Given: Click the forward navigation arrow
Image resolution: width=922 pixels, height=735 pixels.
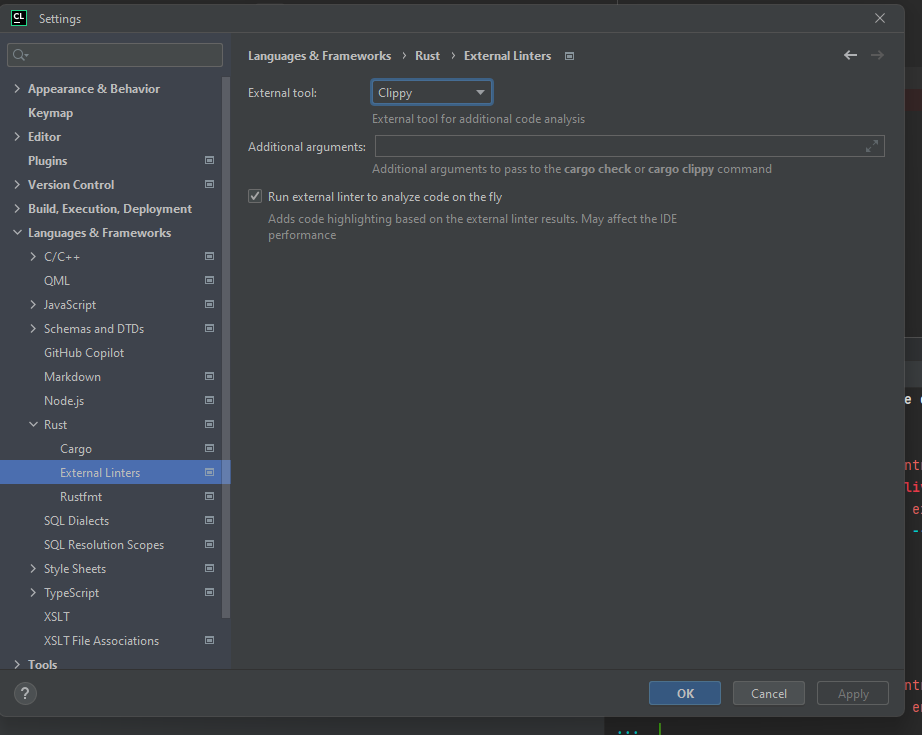Looking at the screenshot, I should (x=879, y=56).
